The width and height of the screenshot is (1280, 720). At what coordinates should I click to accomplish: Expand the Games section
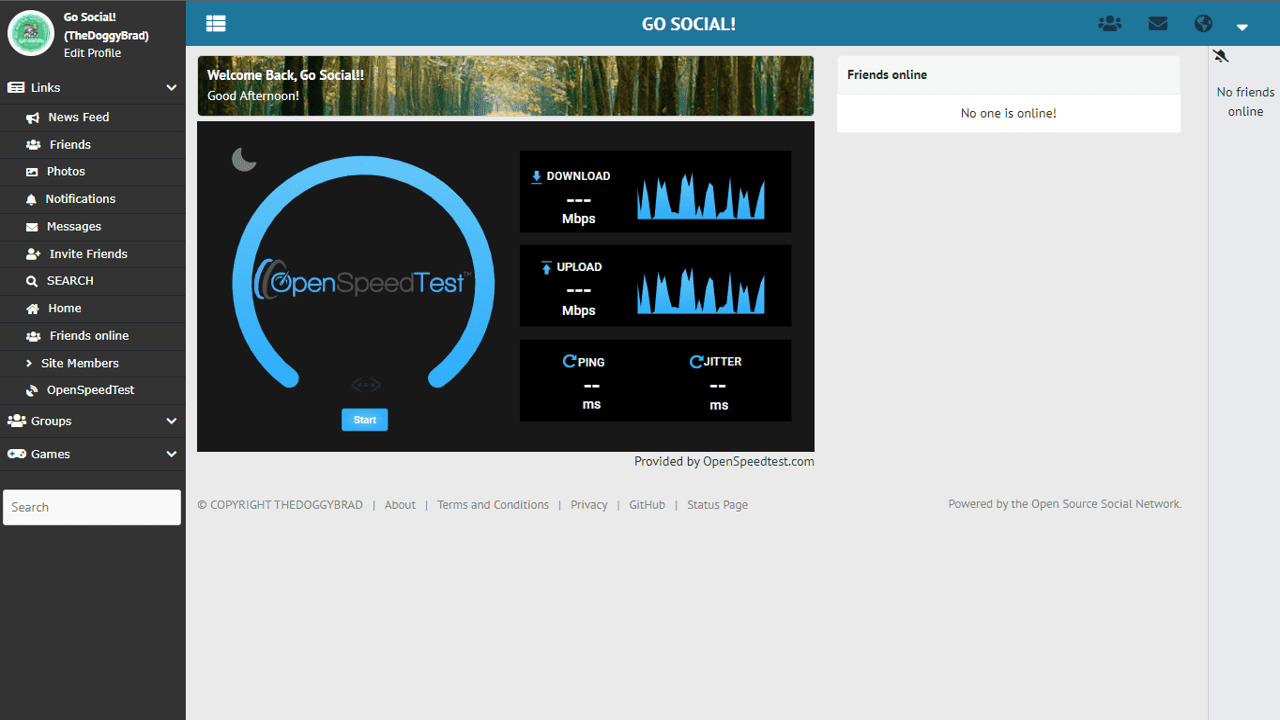click(x=171, y=454)
